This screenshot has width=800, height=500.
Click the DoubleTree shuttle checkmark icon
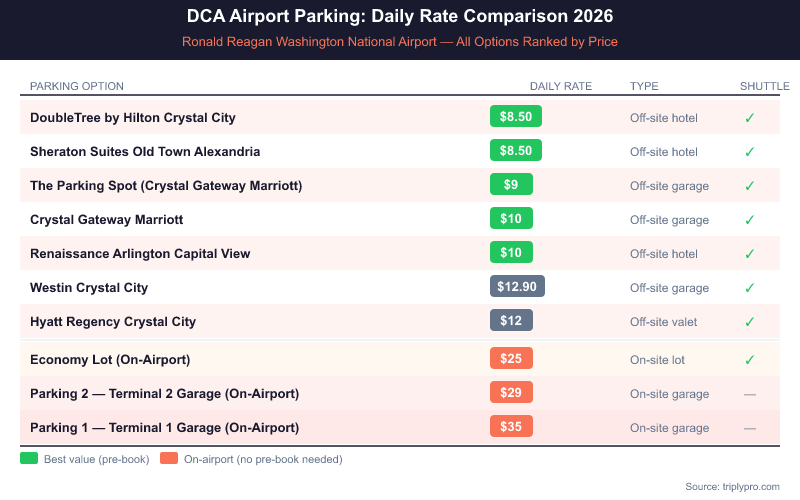pos(749,118)
